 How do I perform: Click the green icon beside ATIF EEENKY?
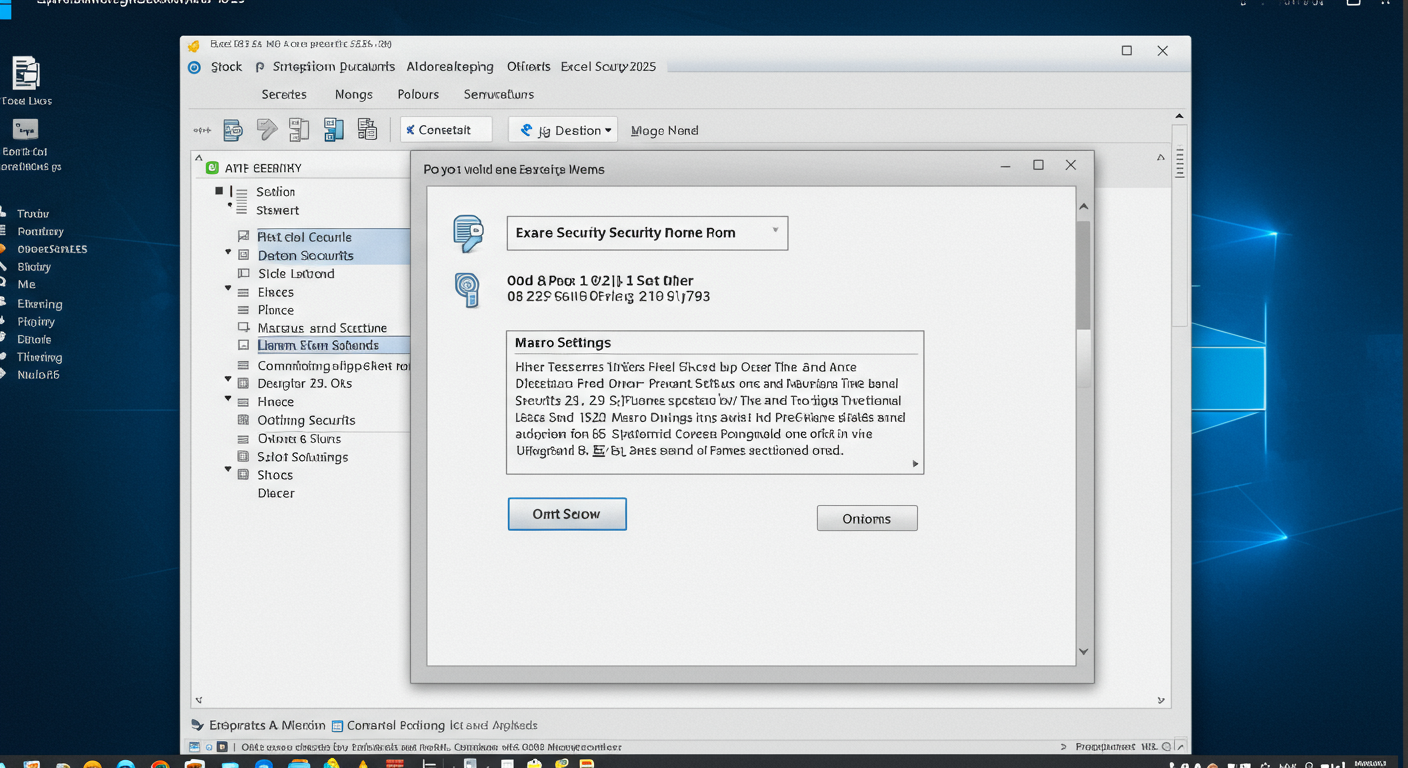click(212, 168)
